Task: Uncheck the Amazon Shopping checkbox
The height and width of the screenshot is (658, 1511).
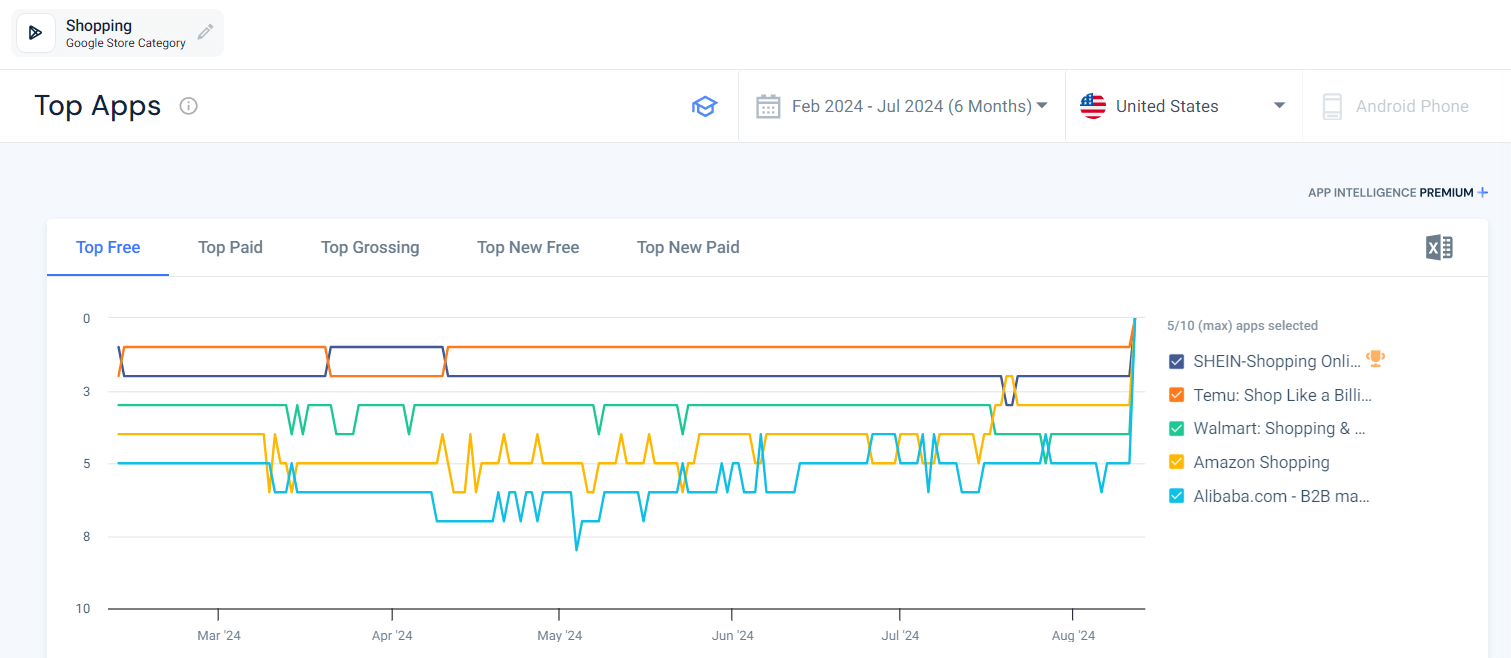Action: (x=1176, y=462)
